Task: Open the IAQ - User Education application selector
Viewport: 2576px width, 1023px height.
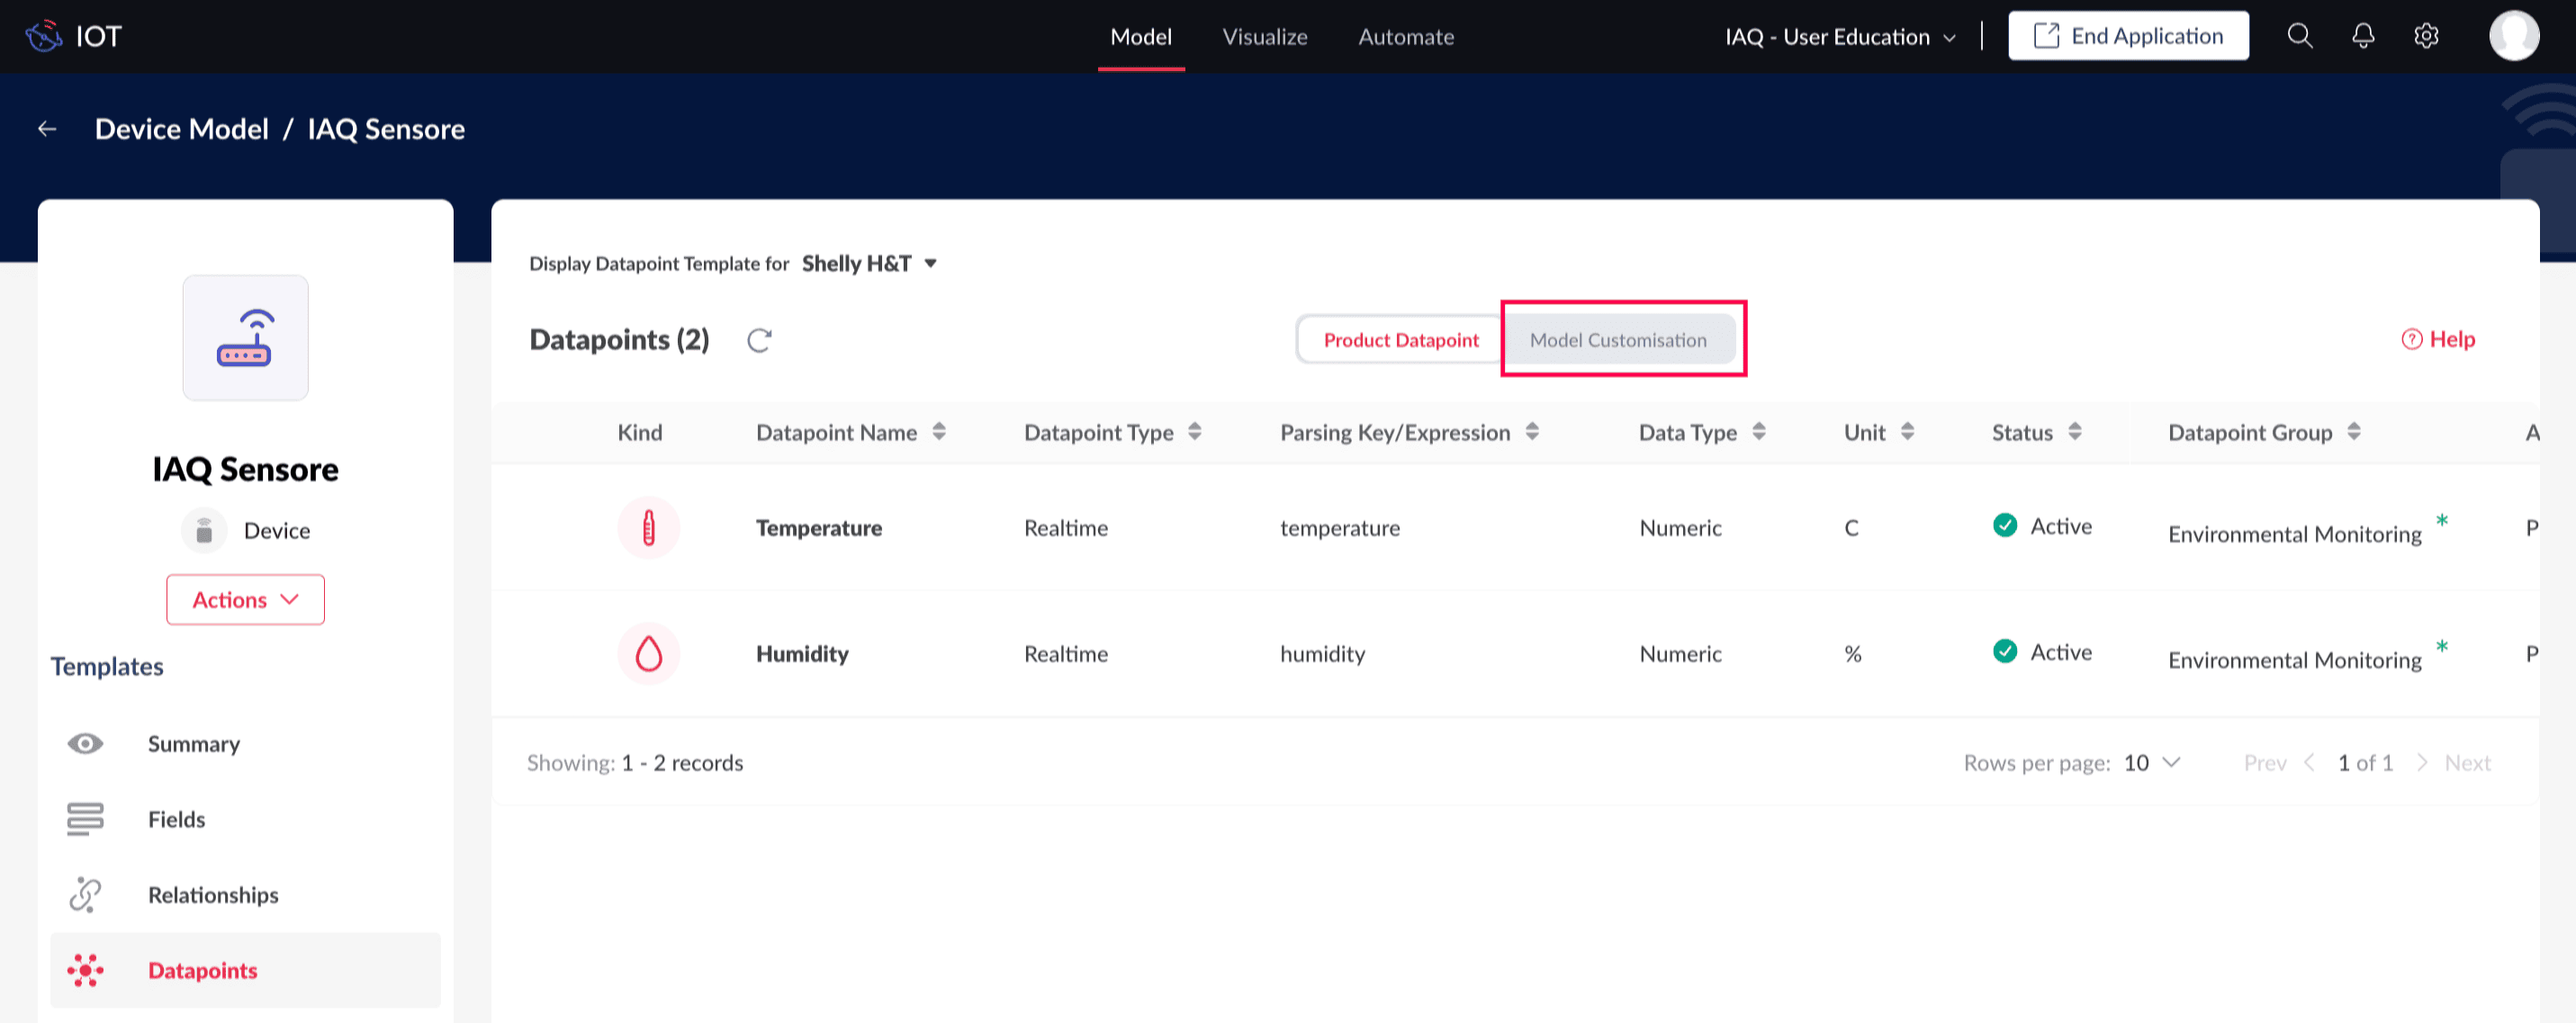Action: (1839, 37)
